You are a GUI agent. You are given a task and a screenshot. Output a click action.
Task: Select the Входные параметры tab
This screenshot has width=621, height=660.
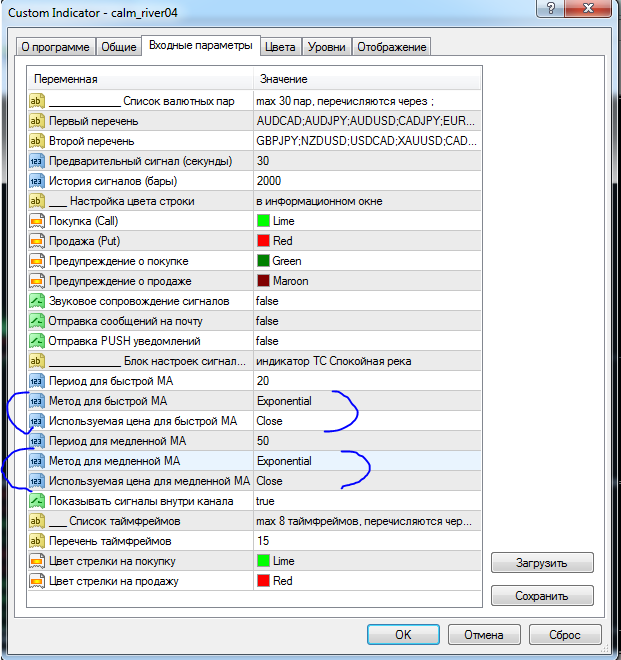pyautogui.click(x=201, y=45)
